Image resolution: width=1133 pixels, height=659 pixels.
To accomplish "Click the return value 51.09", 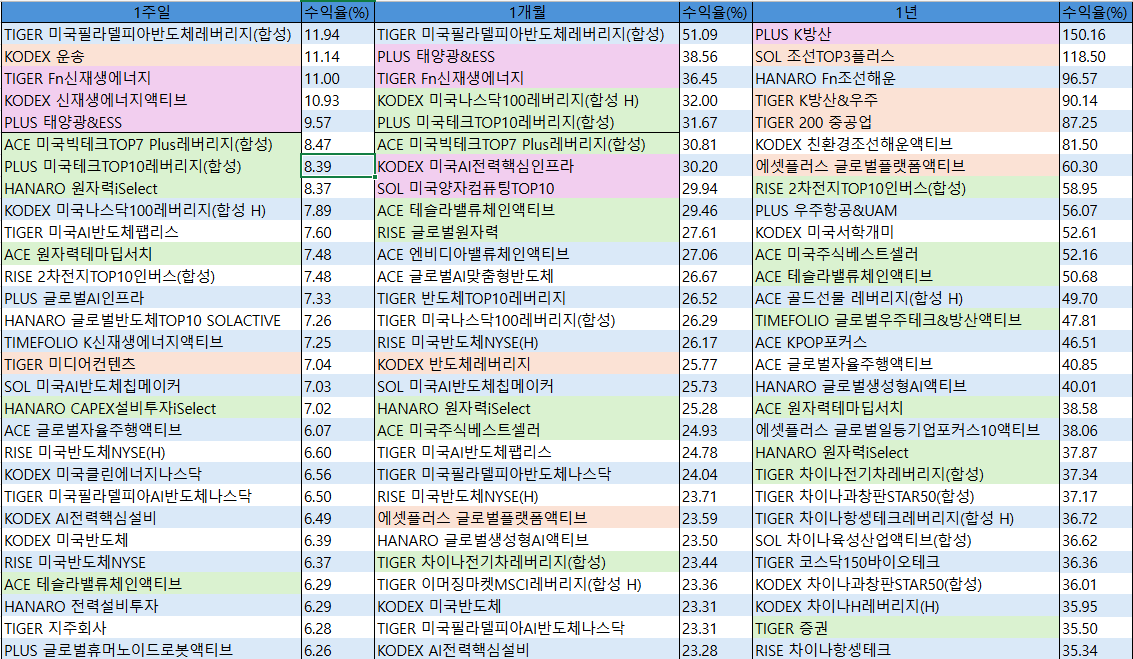I will (716, 35).
